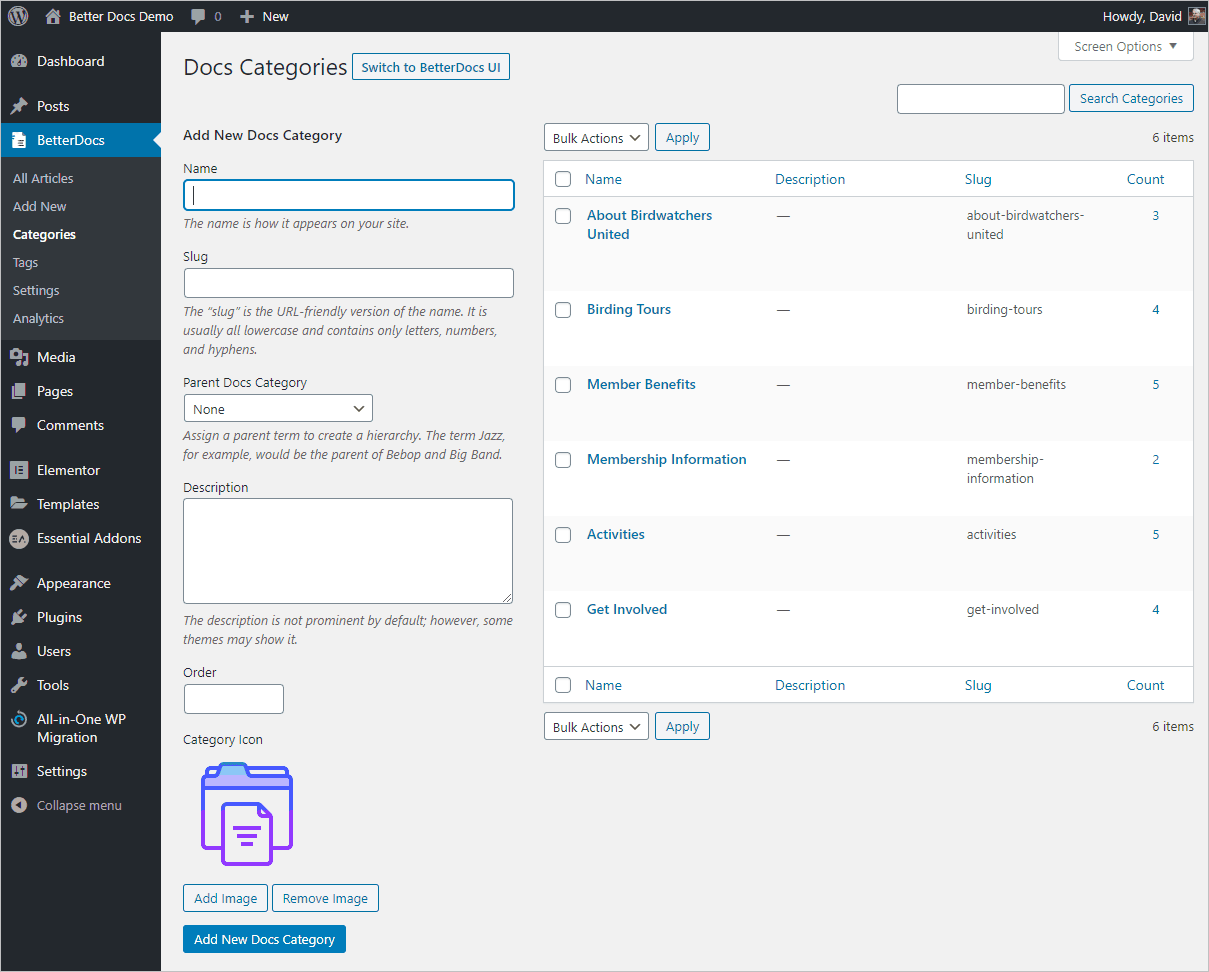Click Switch to BetterDocs UI button
This screenshot has height=972, width=1209.
[x=431, y=67]
